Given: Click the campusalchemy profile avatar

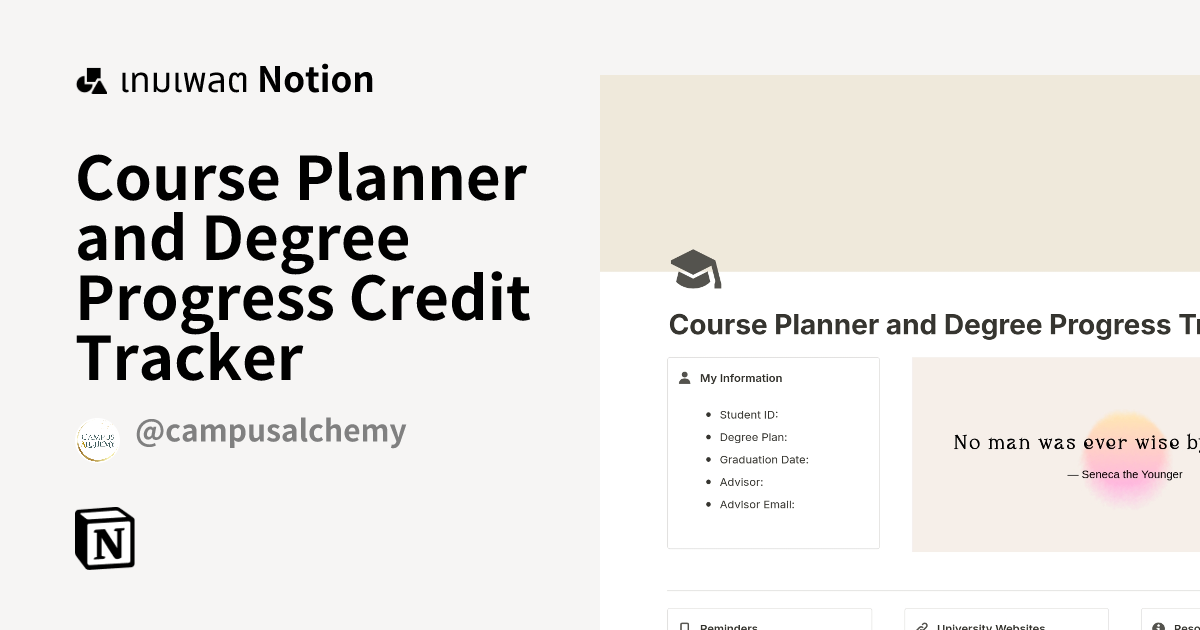Looking at the screenshot, I should [x=98, y=440].
